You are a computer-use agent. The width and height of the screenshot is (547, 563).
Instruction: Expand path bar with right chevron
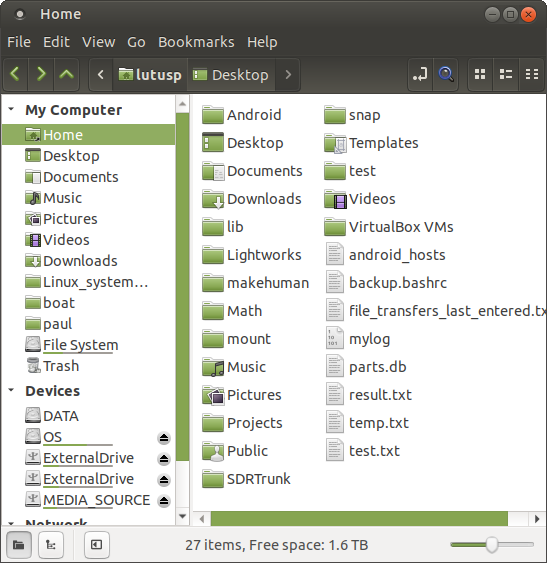(x=288, y=75)
